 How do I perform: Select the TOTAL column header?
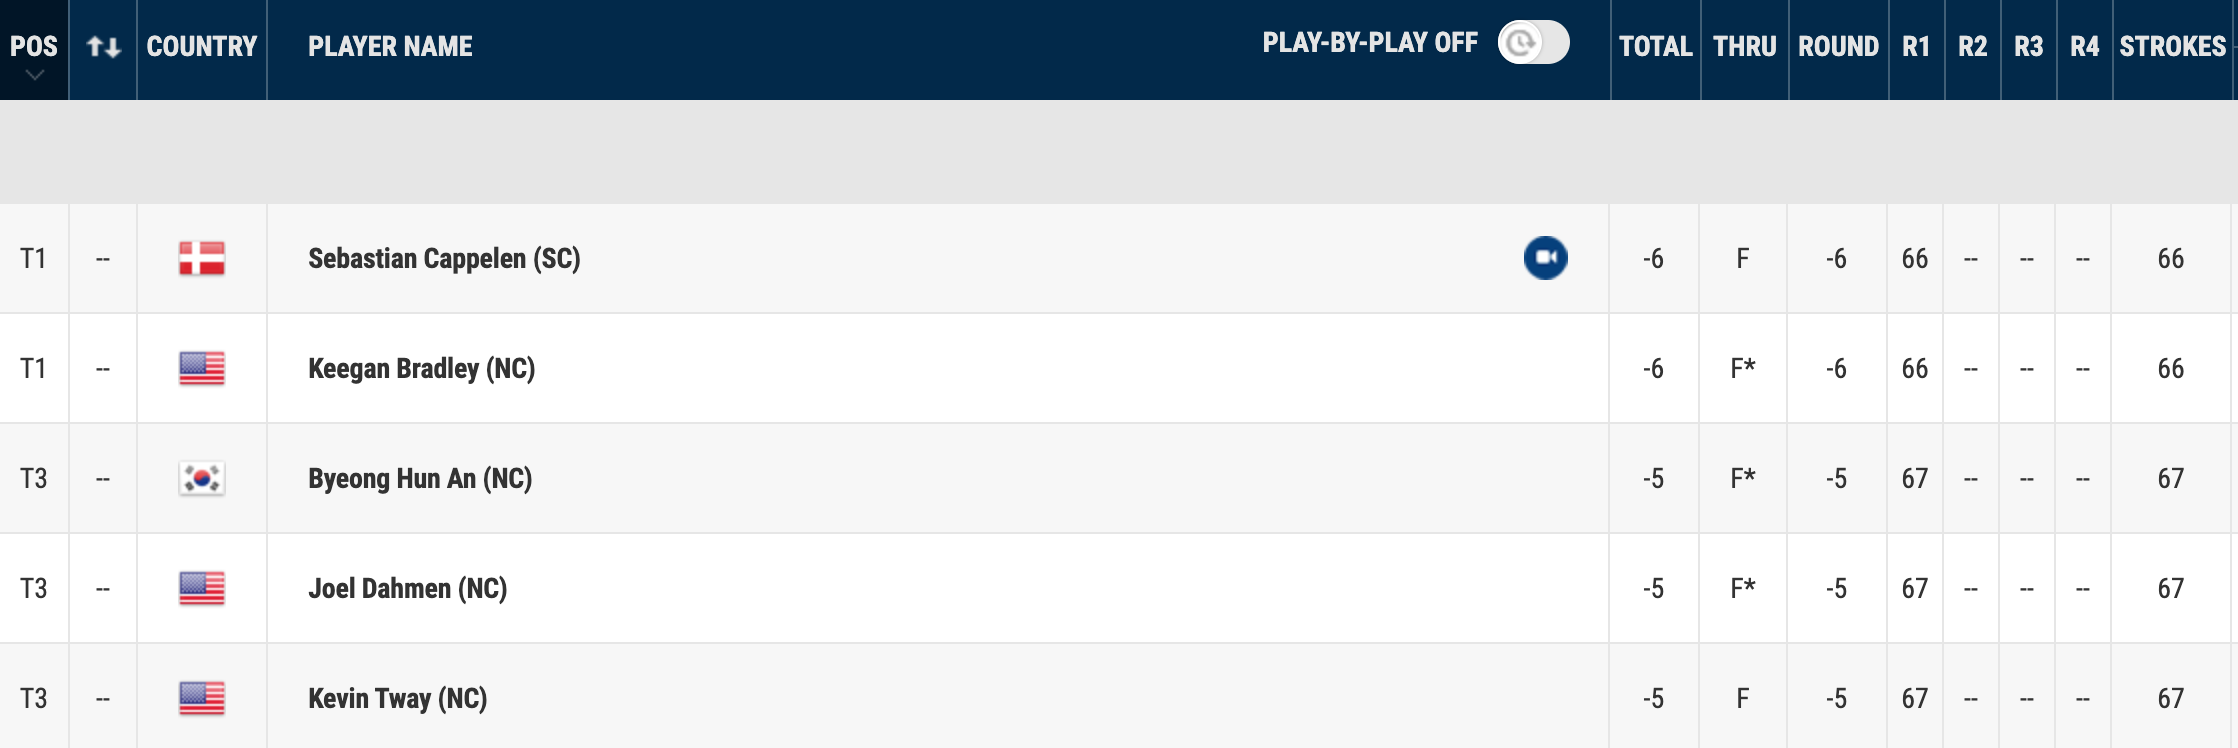(1655, 46)
